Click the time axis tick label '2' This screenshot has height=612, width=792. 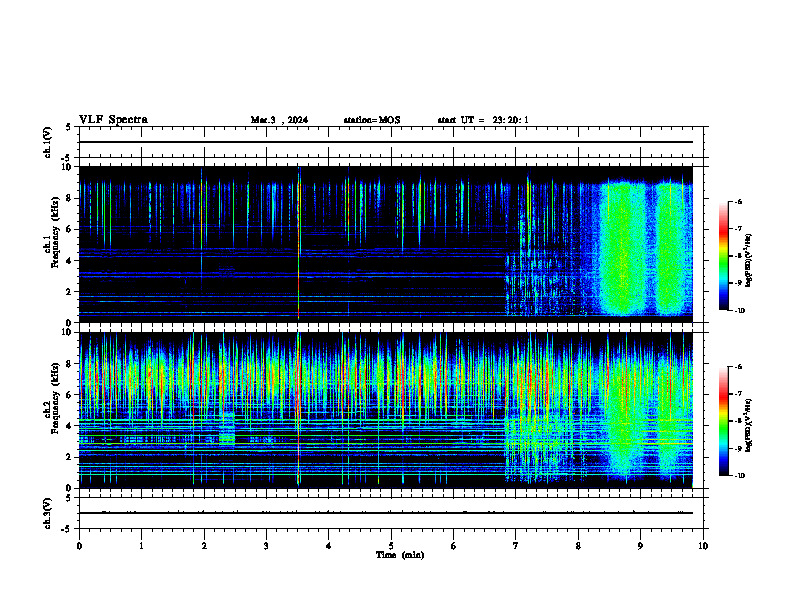tap(204, 546)
